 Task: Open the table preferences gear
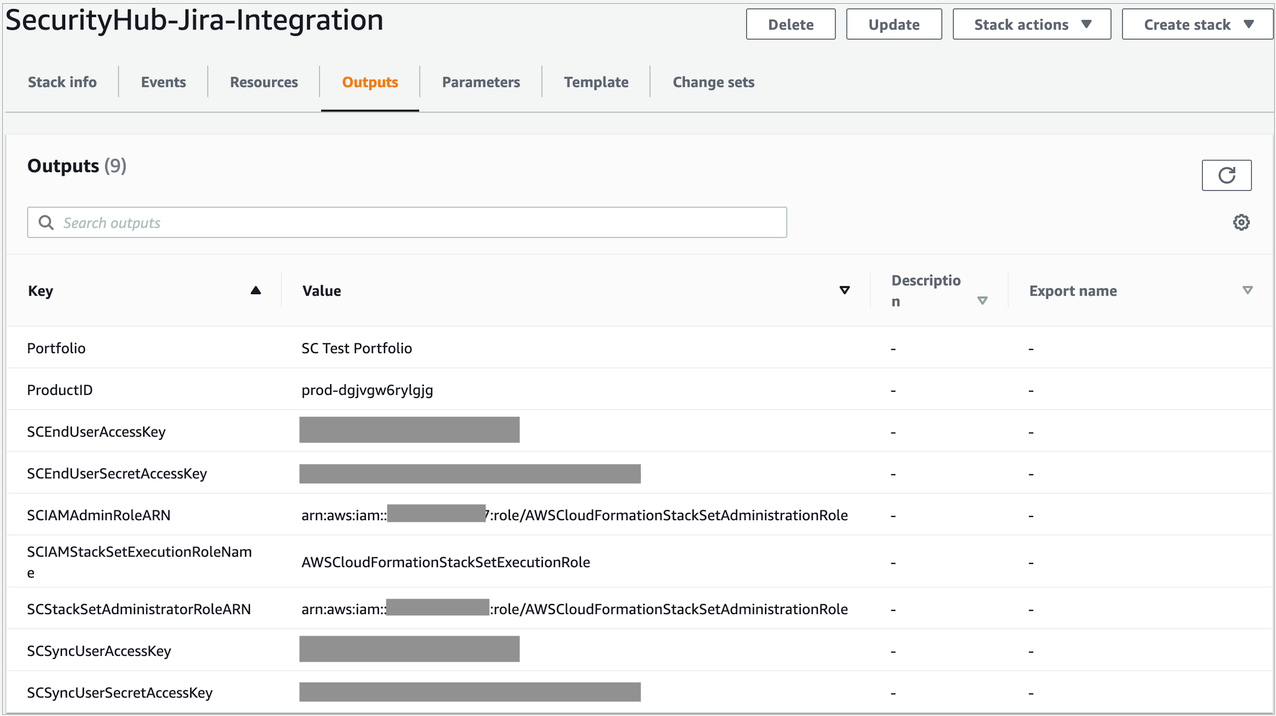pyautogui.click(x=1241, y=222)
